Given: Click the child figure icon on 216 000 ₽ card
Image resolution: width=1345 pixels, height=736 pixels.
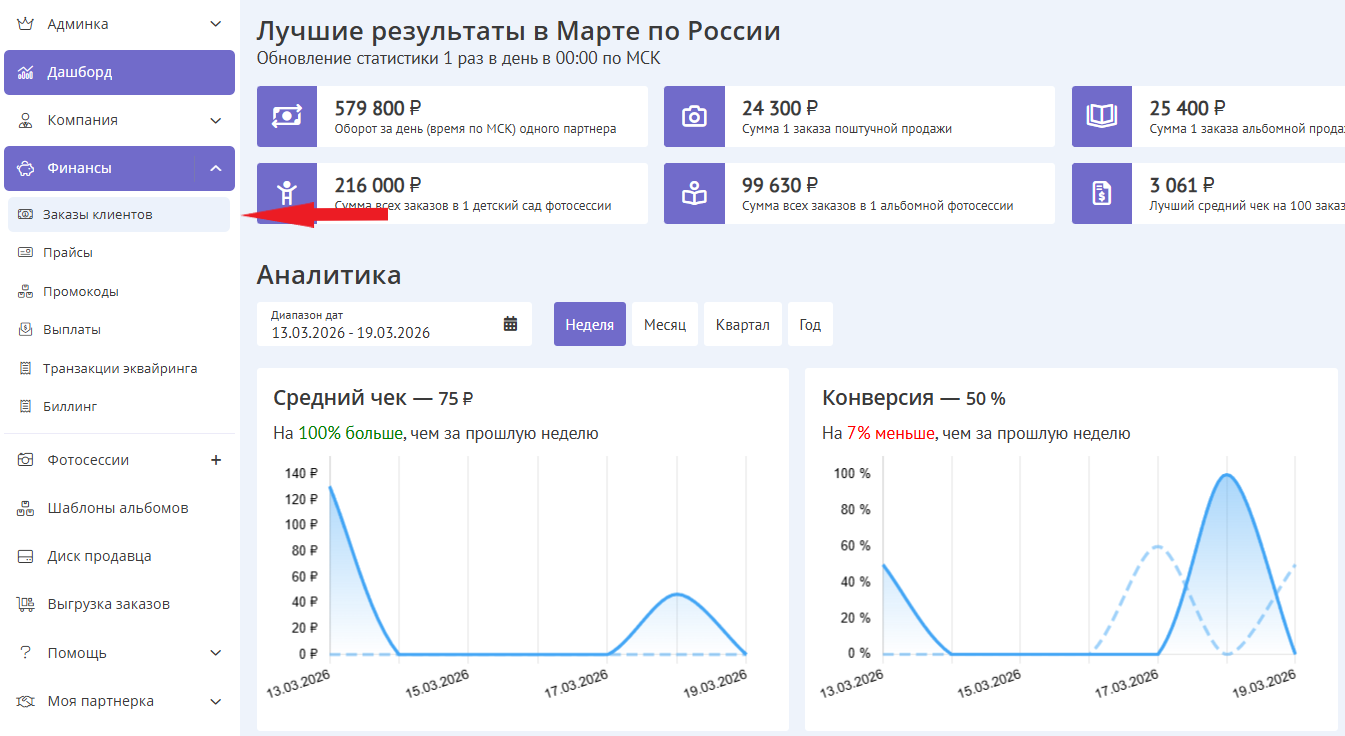Looking at the screenshot, I should [x=287, y=193].
